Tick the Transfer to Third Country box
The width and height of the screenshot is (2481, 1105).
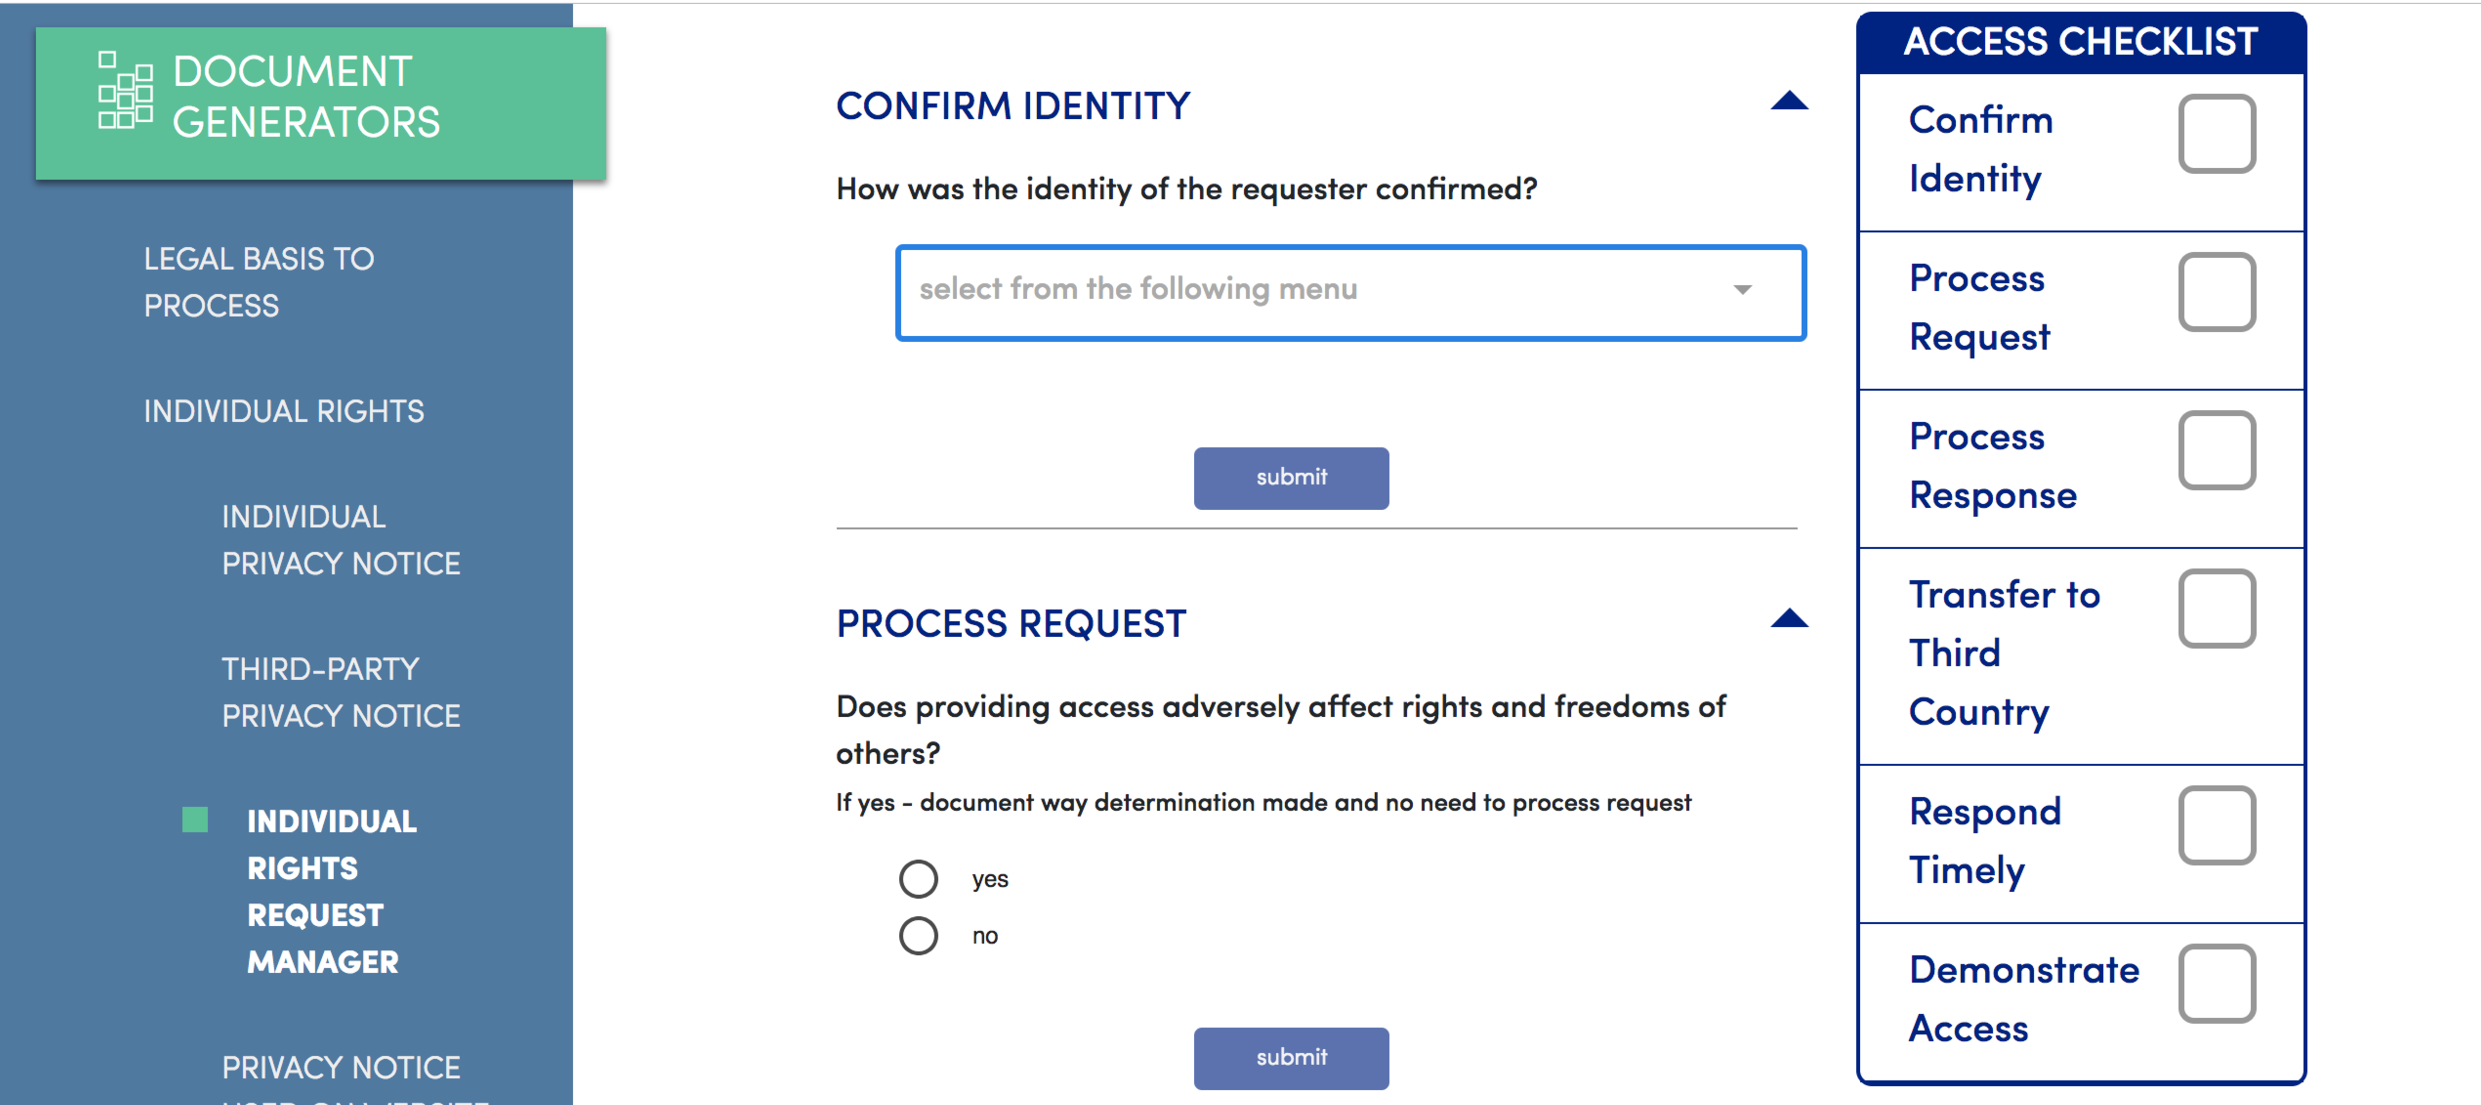pos(2216,609)
